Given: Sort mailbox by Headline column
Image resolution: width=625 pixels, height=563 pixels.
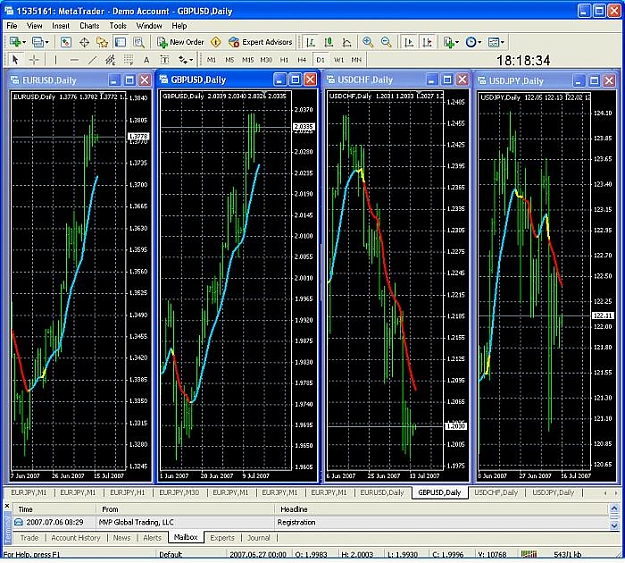Looking at the screenshot, I should click(x=440, y=509).
